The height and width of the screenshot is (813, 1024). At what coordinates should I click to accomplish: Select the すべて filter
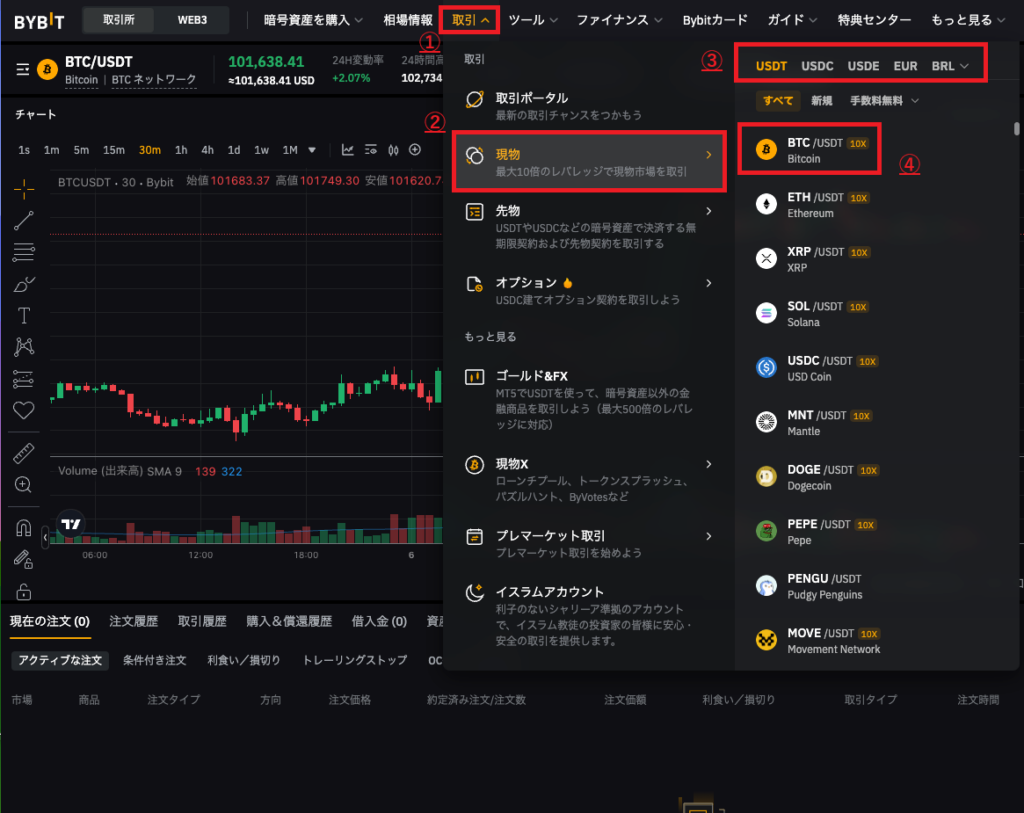[778, 101]
